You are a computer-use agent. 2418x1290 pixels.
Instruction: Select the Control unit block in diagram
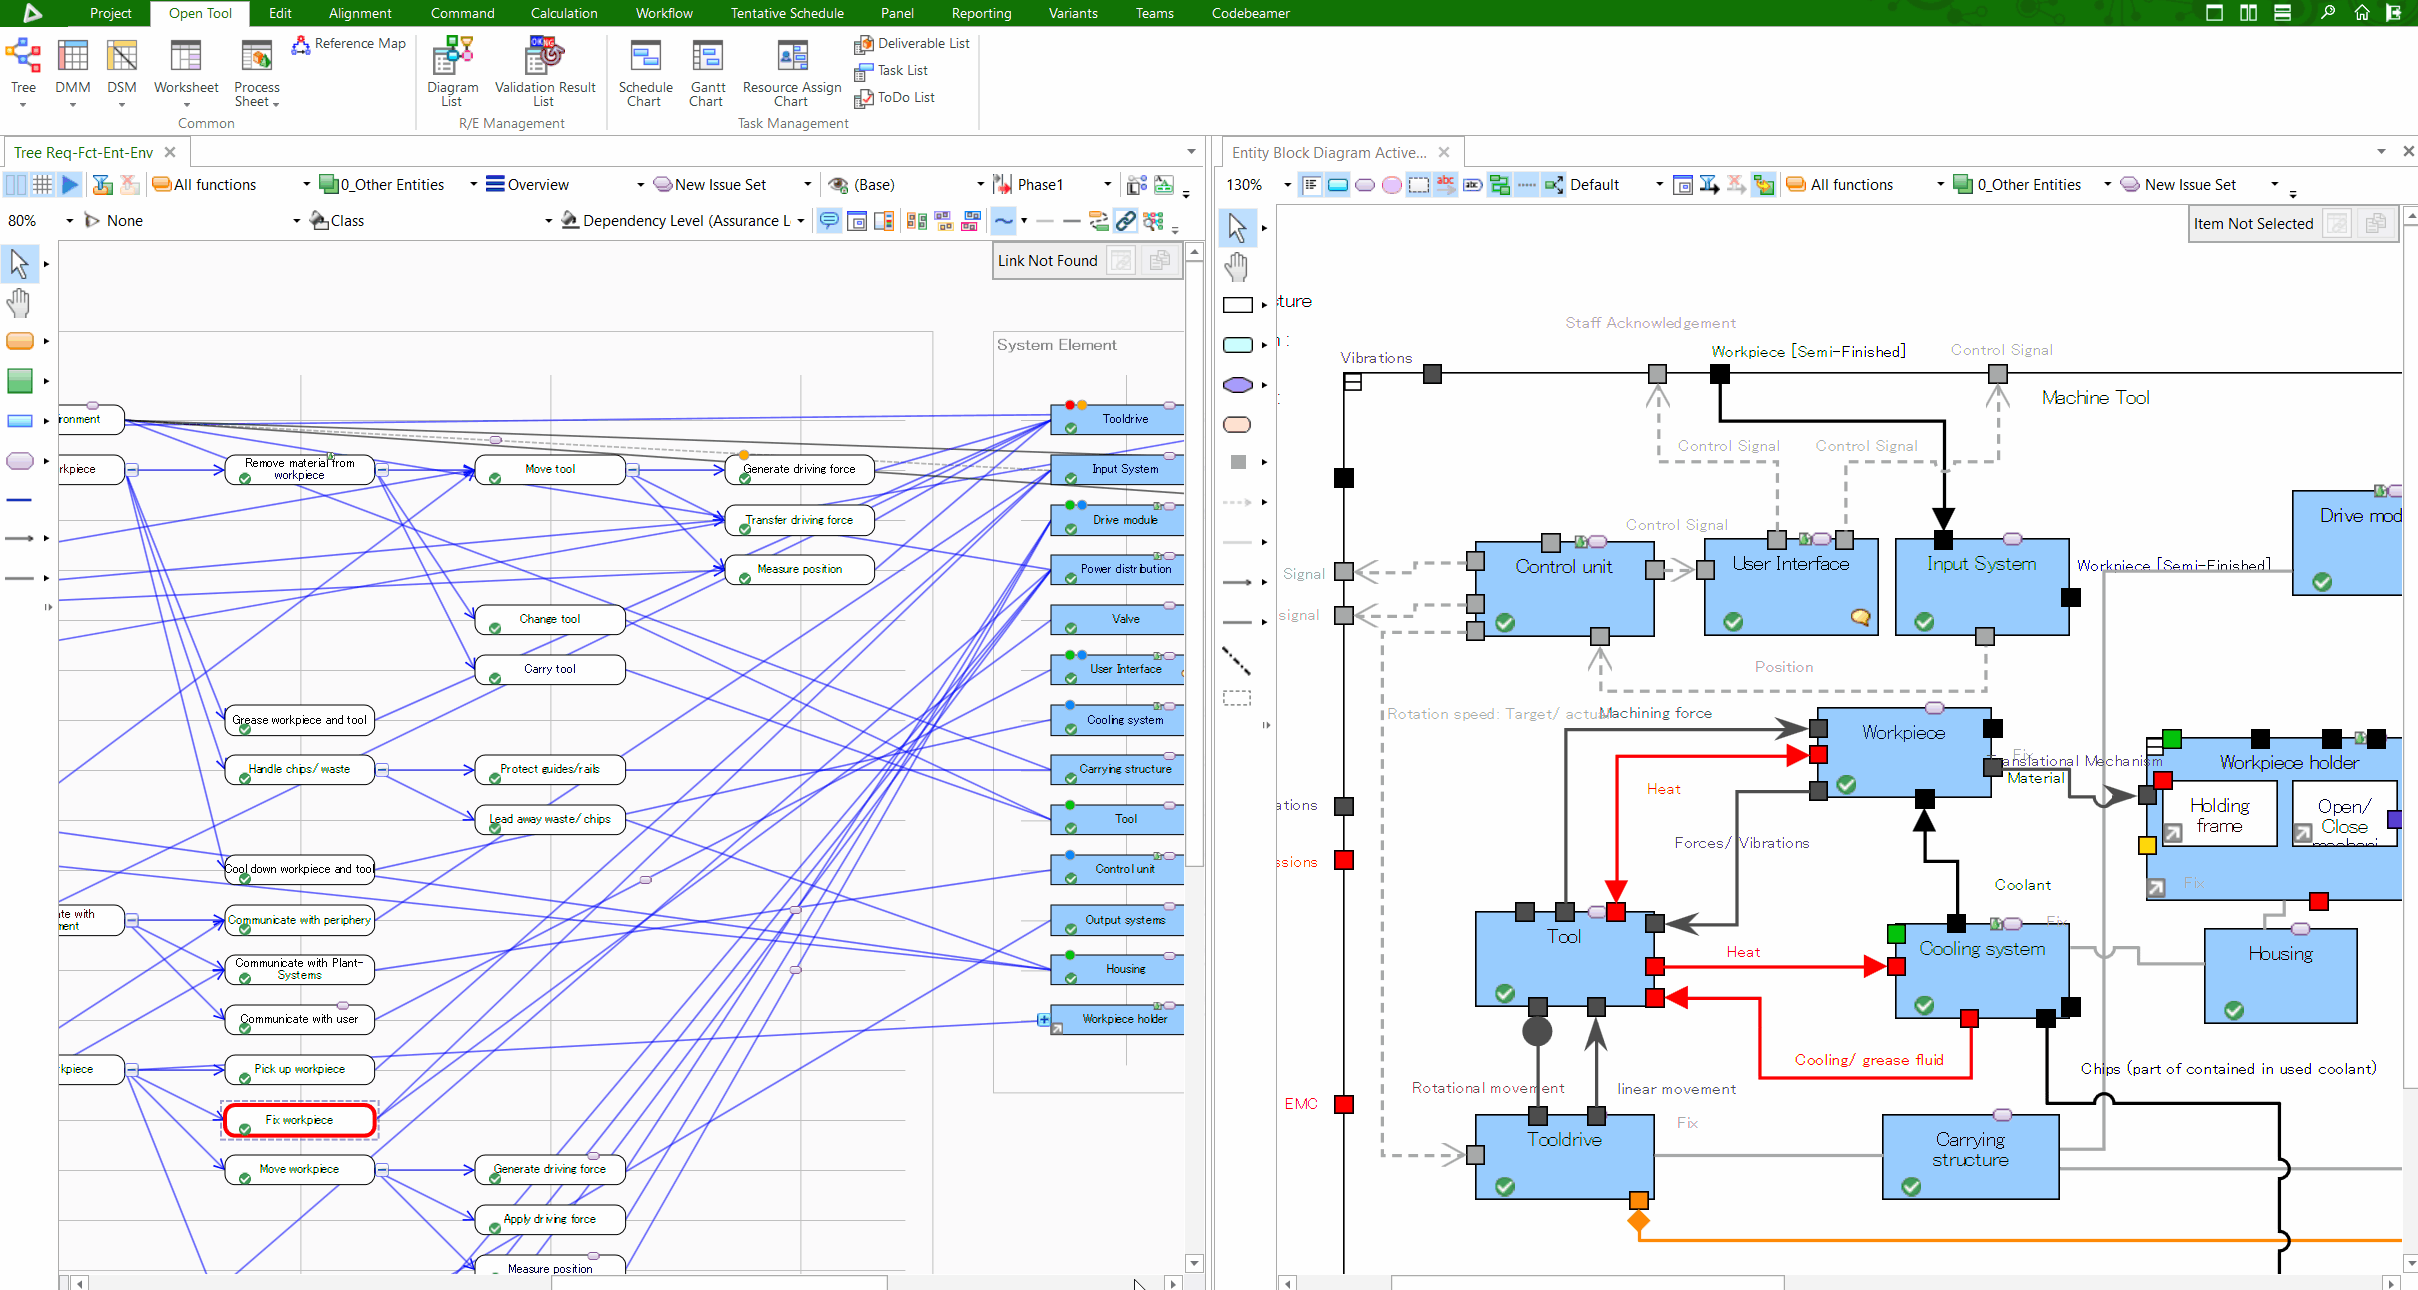[1564, 589]
